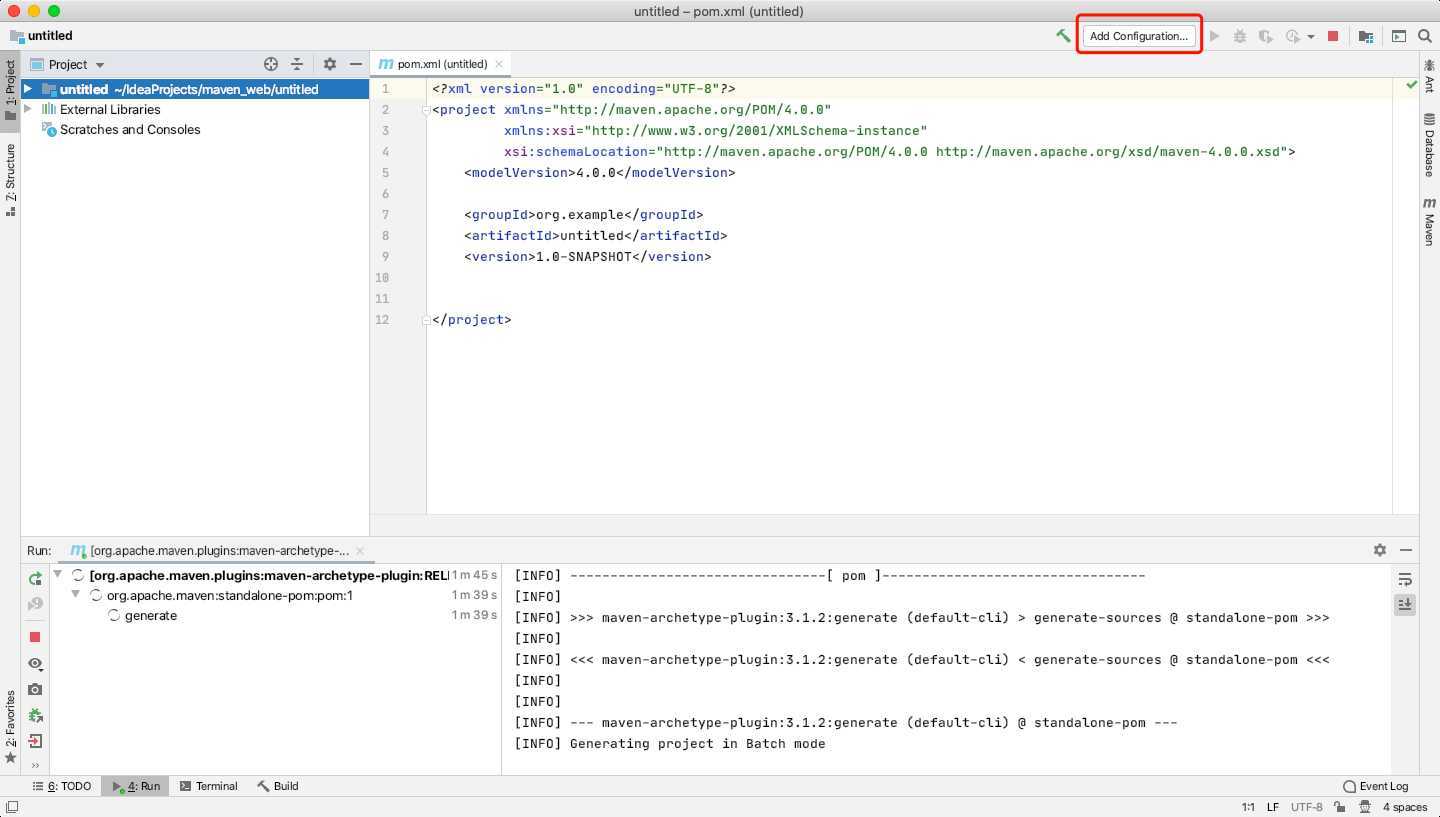Fold the project XML tag in line 2

426,110
